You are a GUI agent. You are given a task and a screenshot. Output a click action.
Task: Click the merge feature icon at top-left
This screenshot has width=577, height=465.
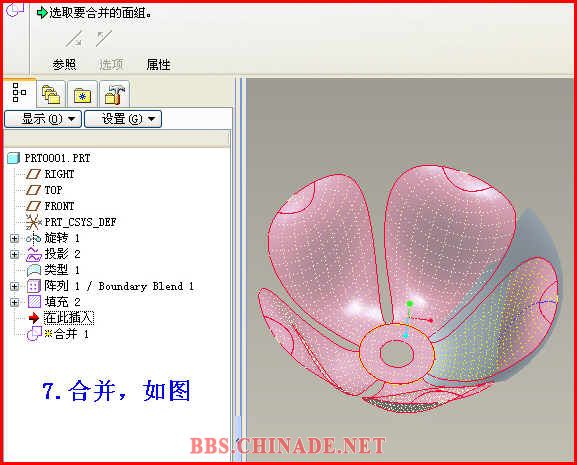click(x=15, y=10)
